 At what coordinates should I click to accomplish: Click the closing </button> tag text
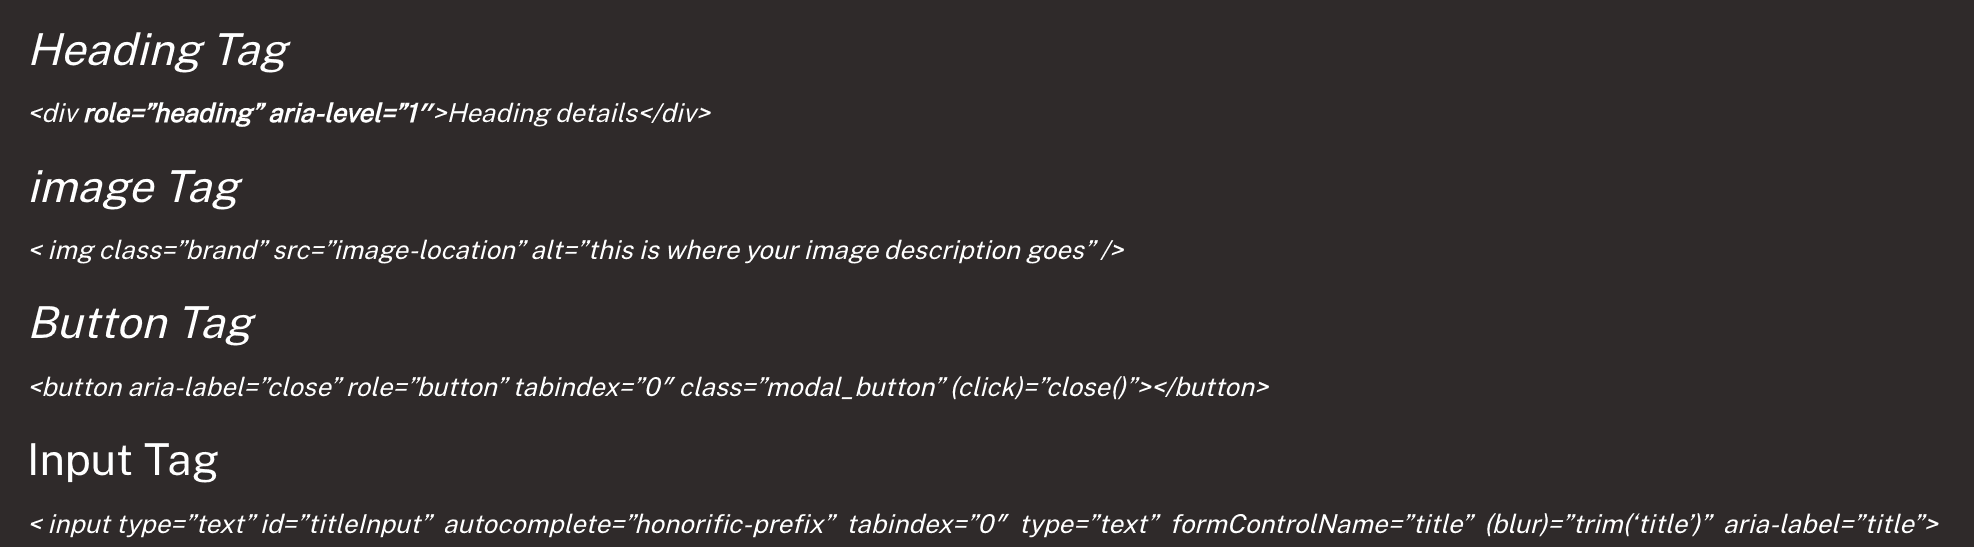pyautogui.click(x=1211, y=387)
